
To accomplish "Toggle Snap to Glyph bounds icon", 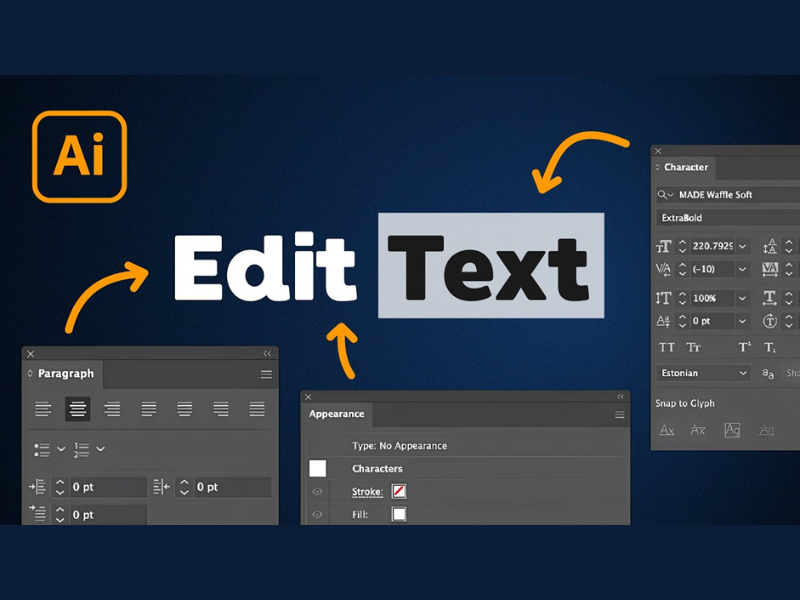I will tap(732, 430).
